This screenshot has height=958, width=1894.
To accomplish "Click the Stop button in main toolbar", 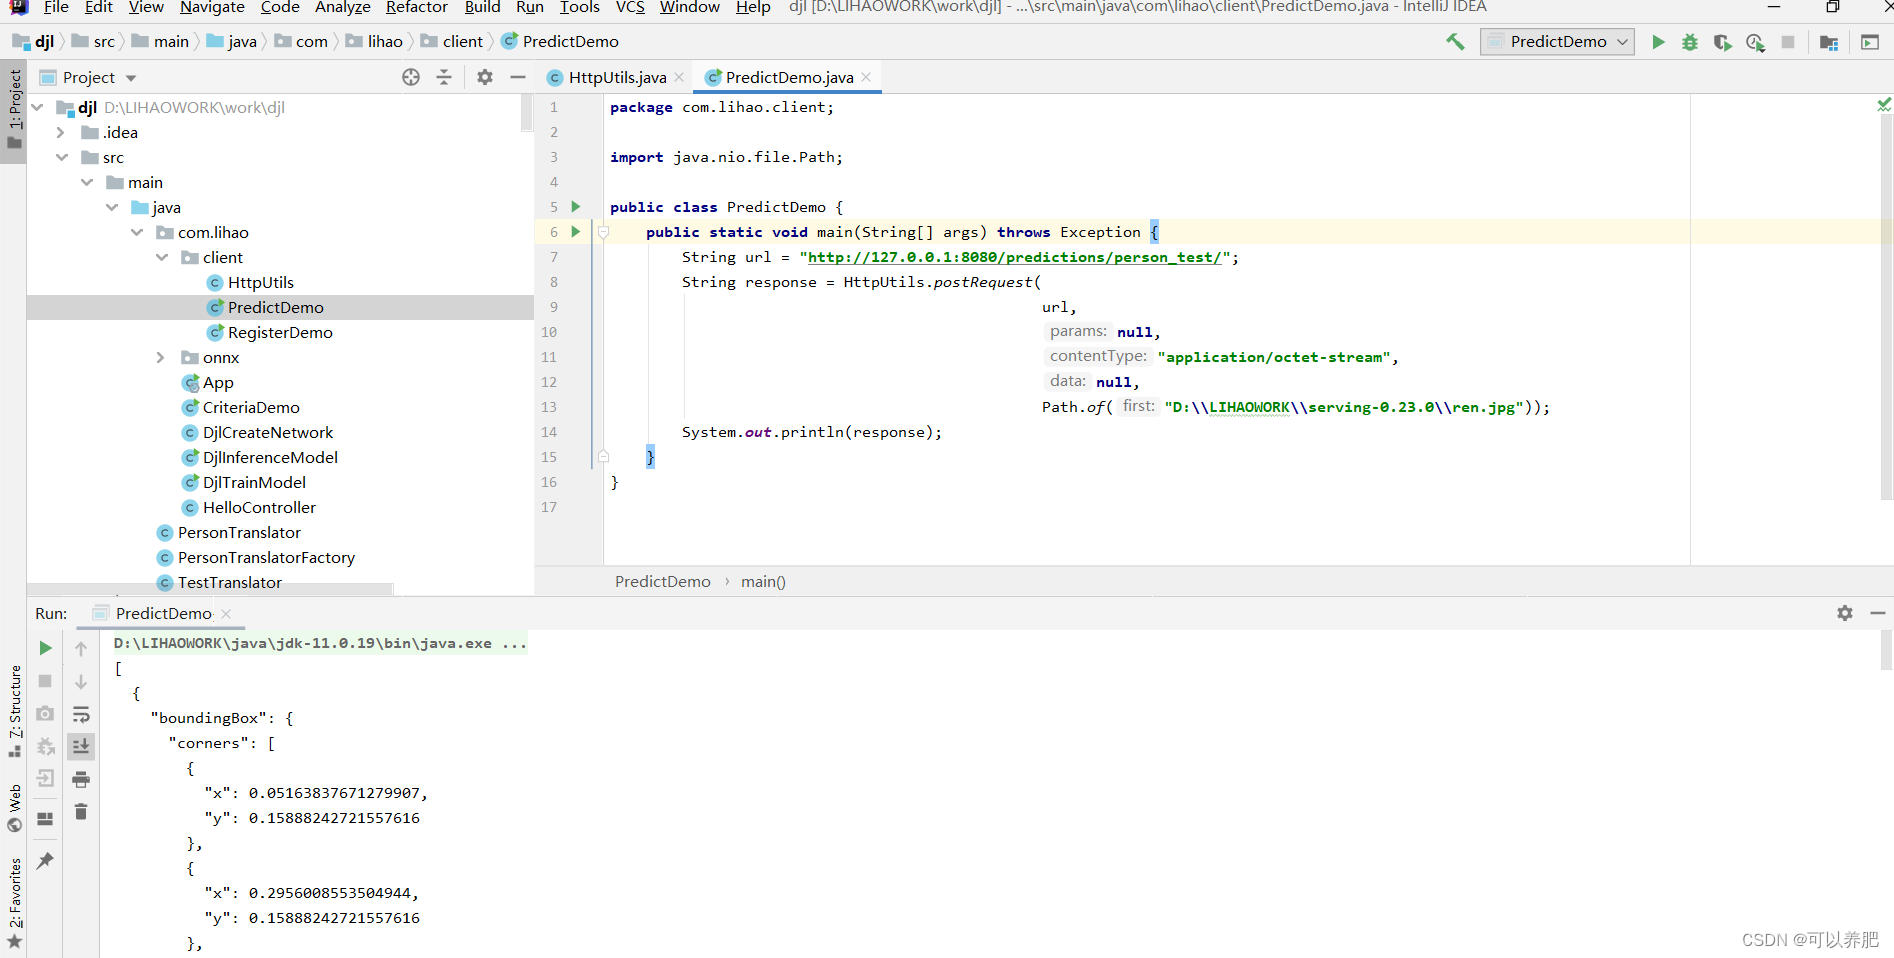I will 1788,42.
